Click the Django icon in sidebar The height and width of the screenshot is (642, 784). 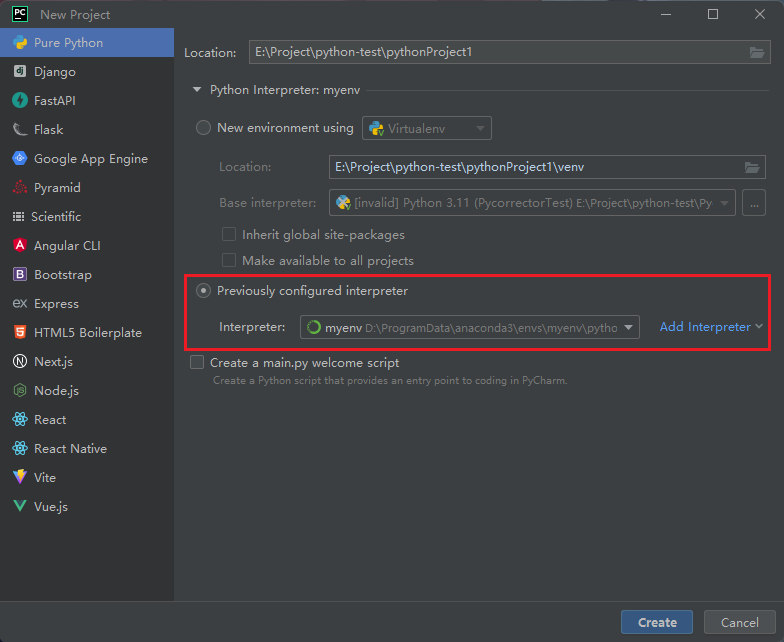(x=20, y=72)
